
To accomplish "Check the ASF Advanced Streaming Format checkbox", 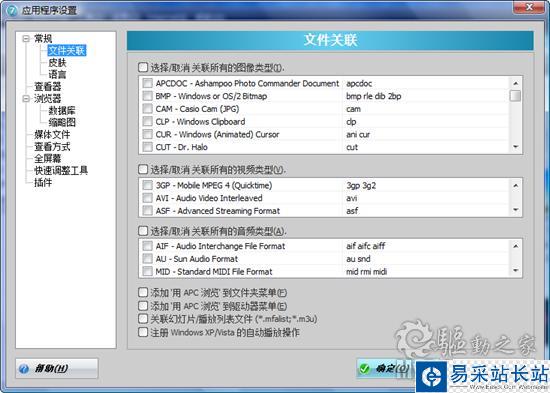I will [x=148, y=211].
